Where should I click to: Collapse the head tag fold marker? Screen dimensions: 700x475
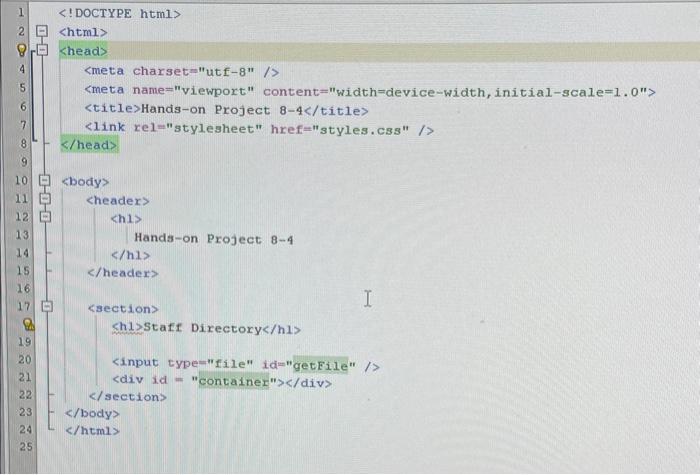point(42,49)
